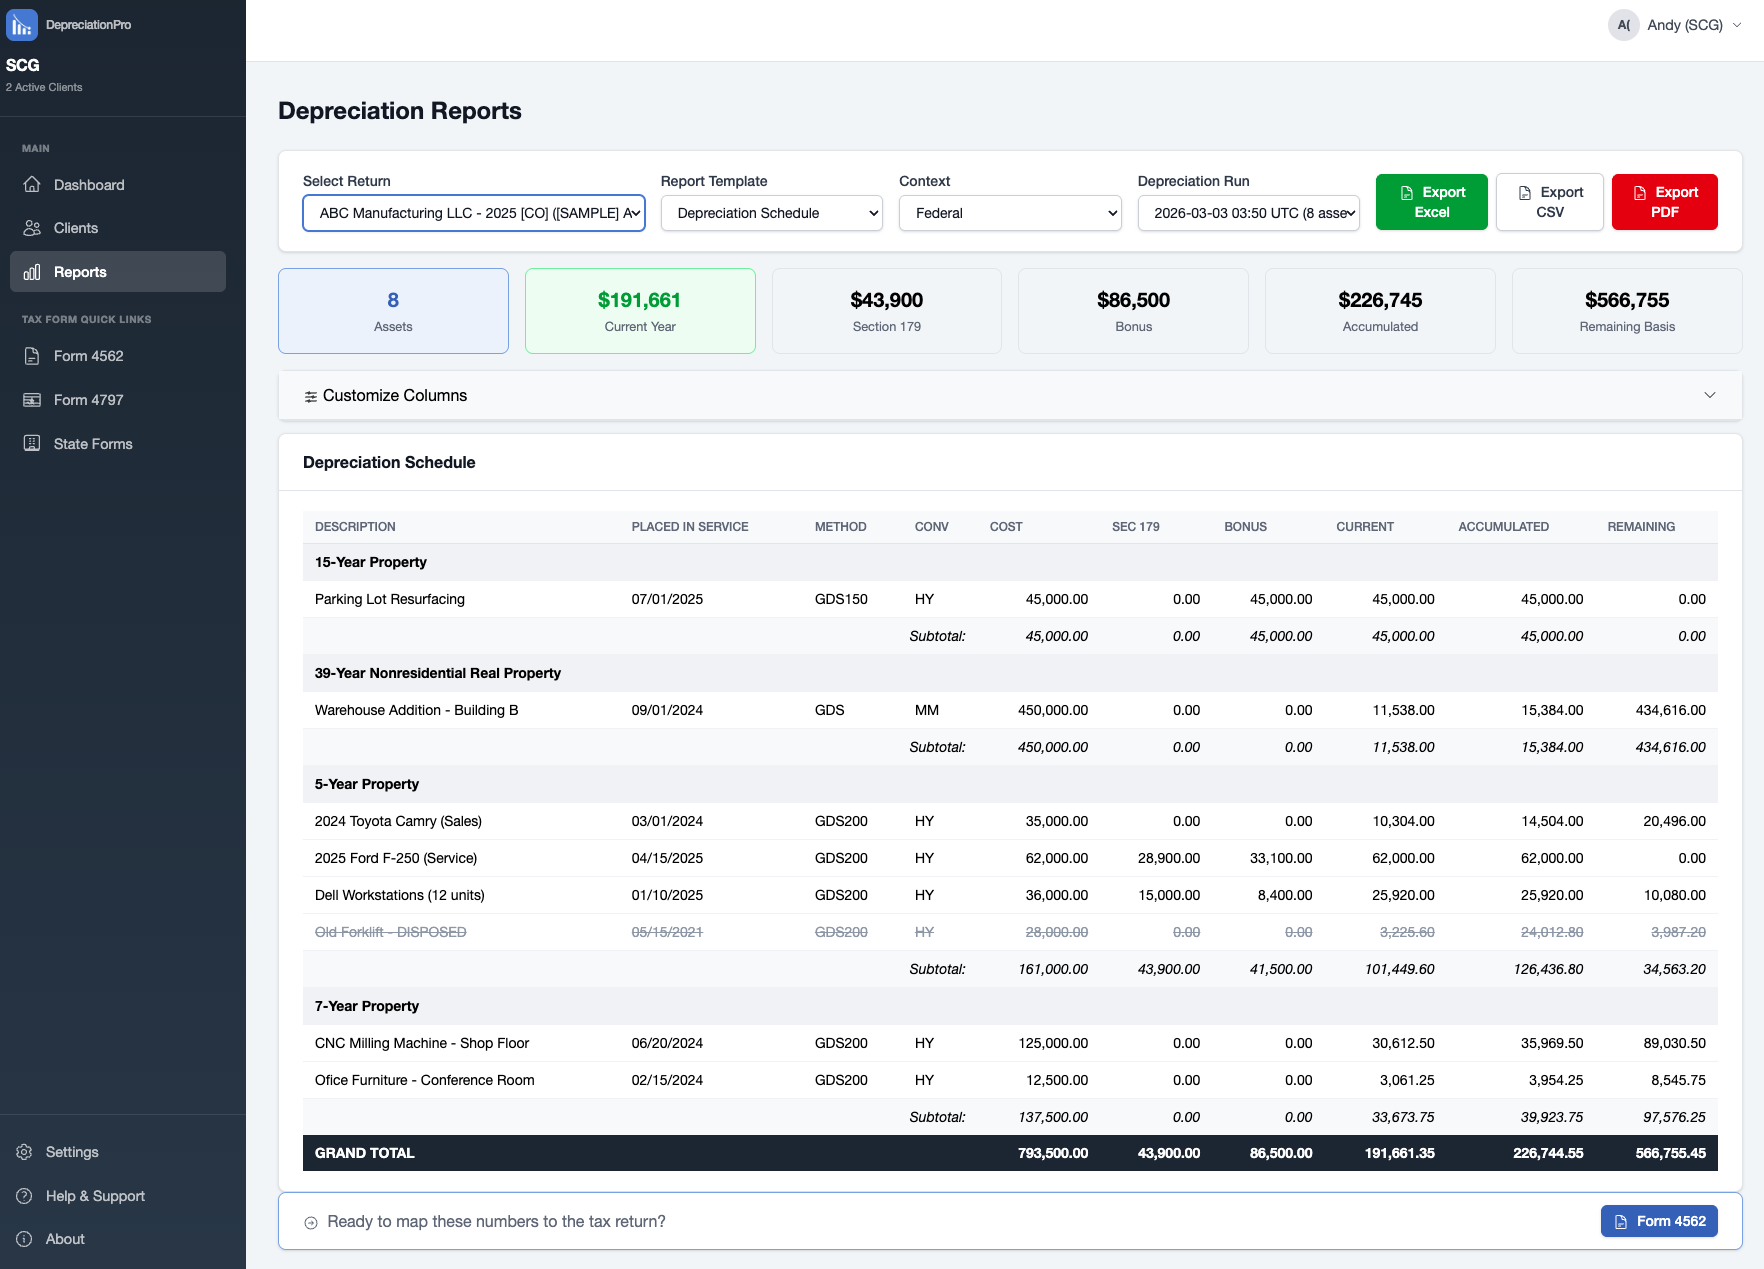Click the DepreciationPro logo icon

coord(22,25)
